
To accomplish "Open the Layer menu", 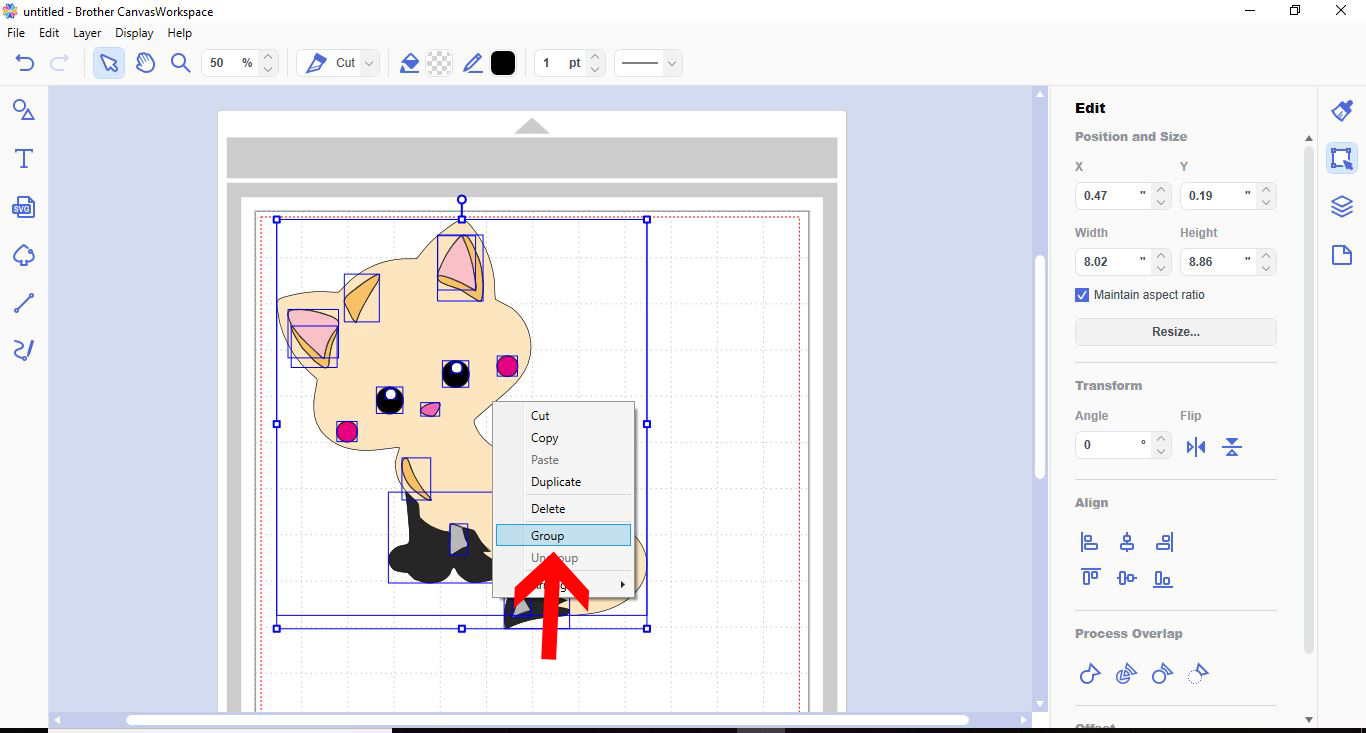I will [86, 32].
